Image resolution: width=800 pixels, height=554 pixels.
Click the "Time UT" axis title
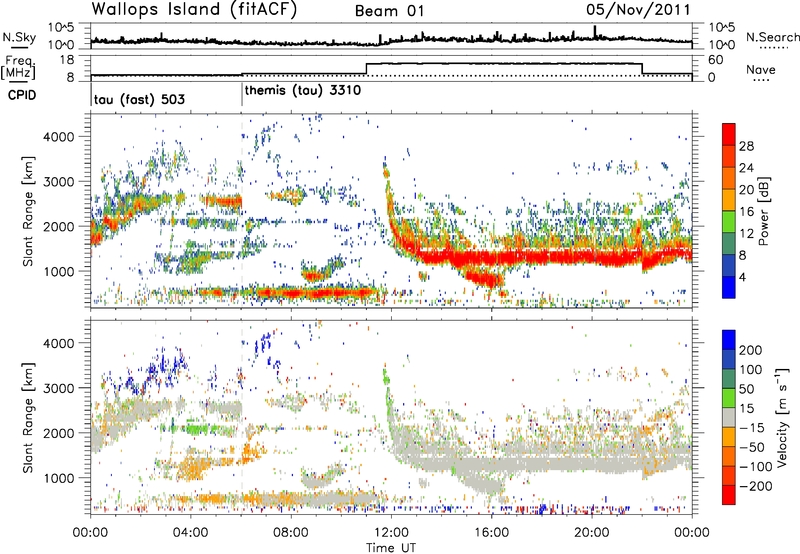pos(391,548)
